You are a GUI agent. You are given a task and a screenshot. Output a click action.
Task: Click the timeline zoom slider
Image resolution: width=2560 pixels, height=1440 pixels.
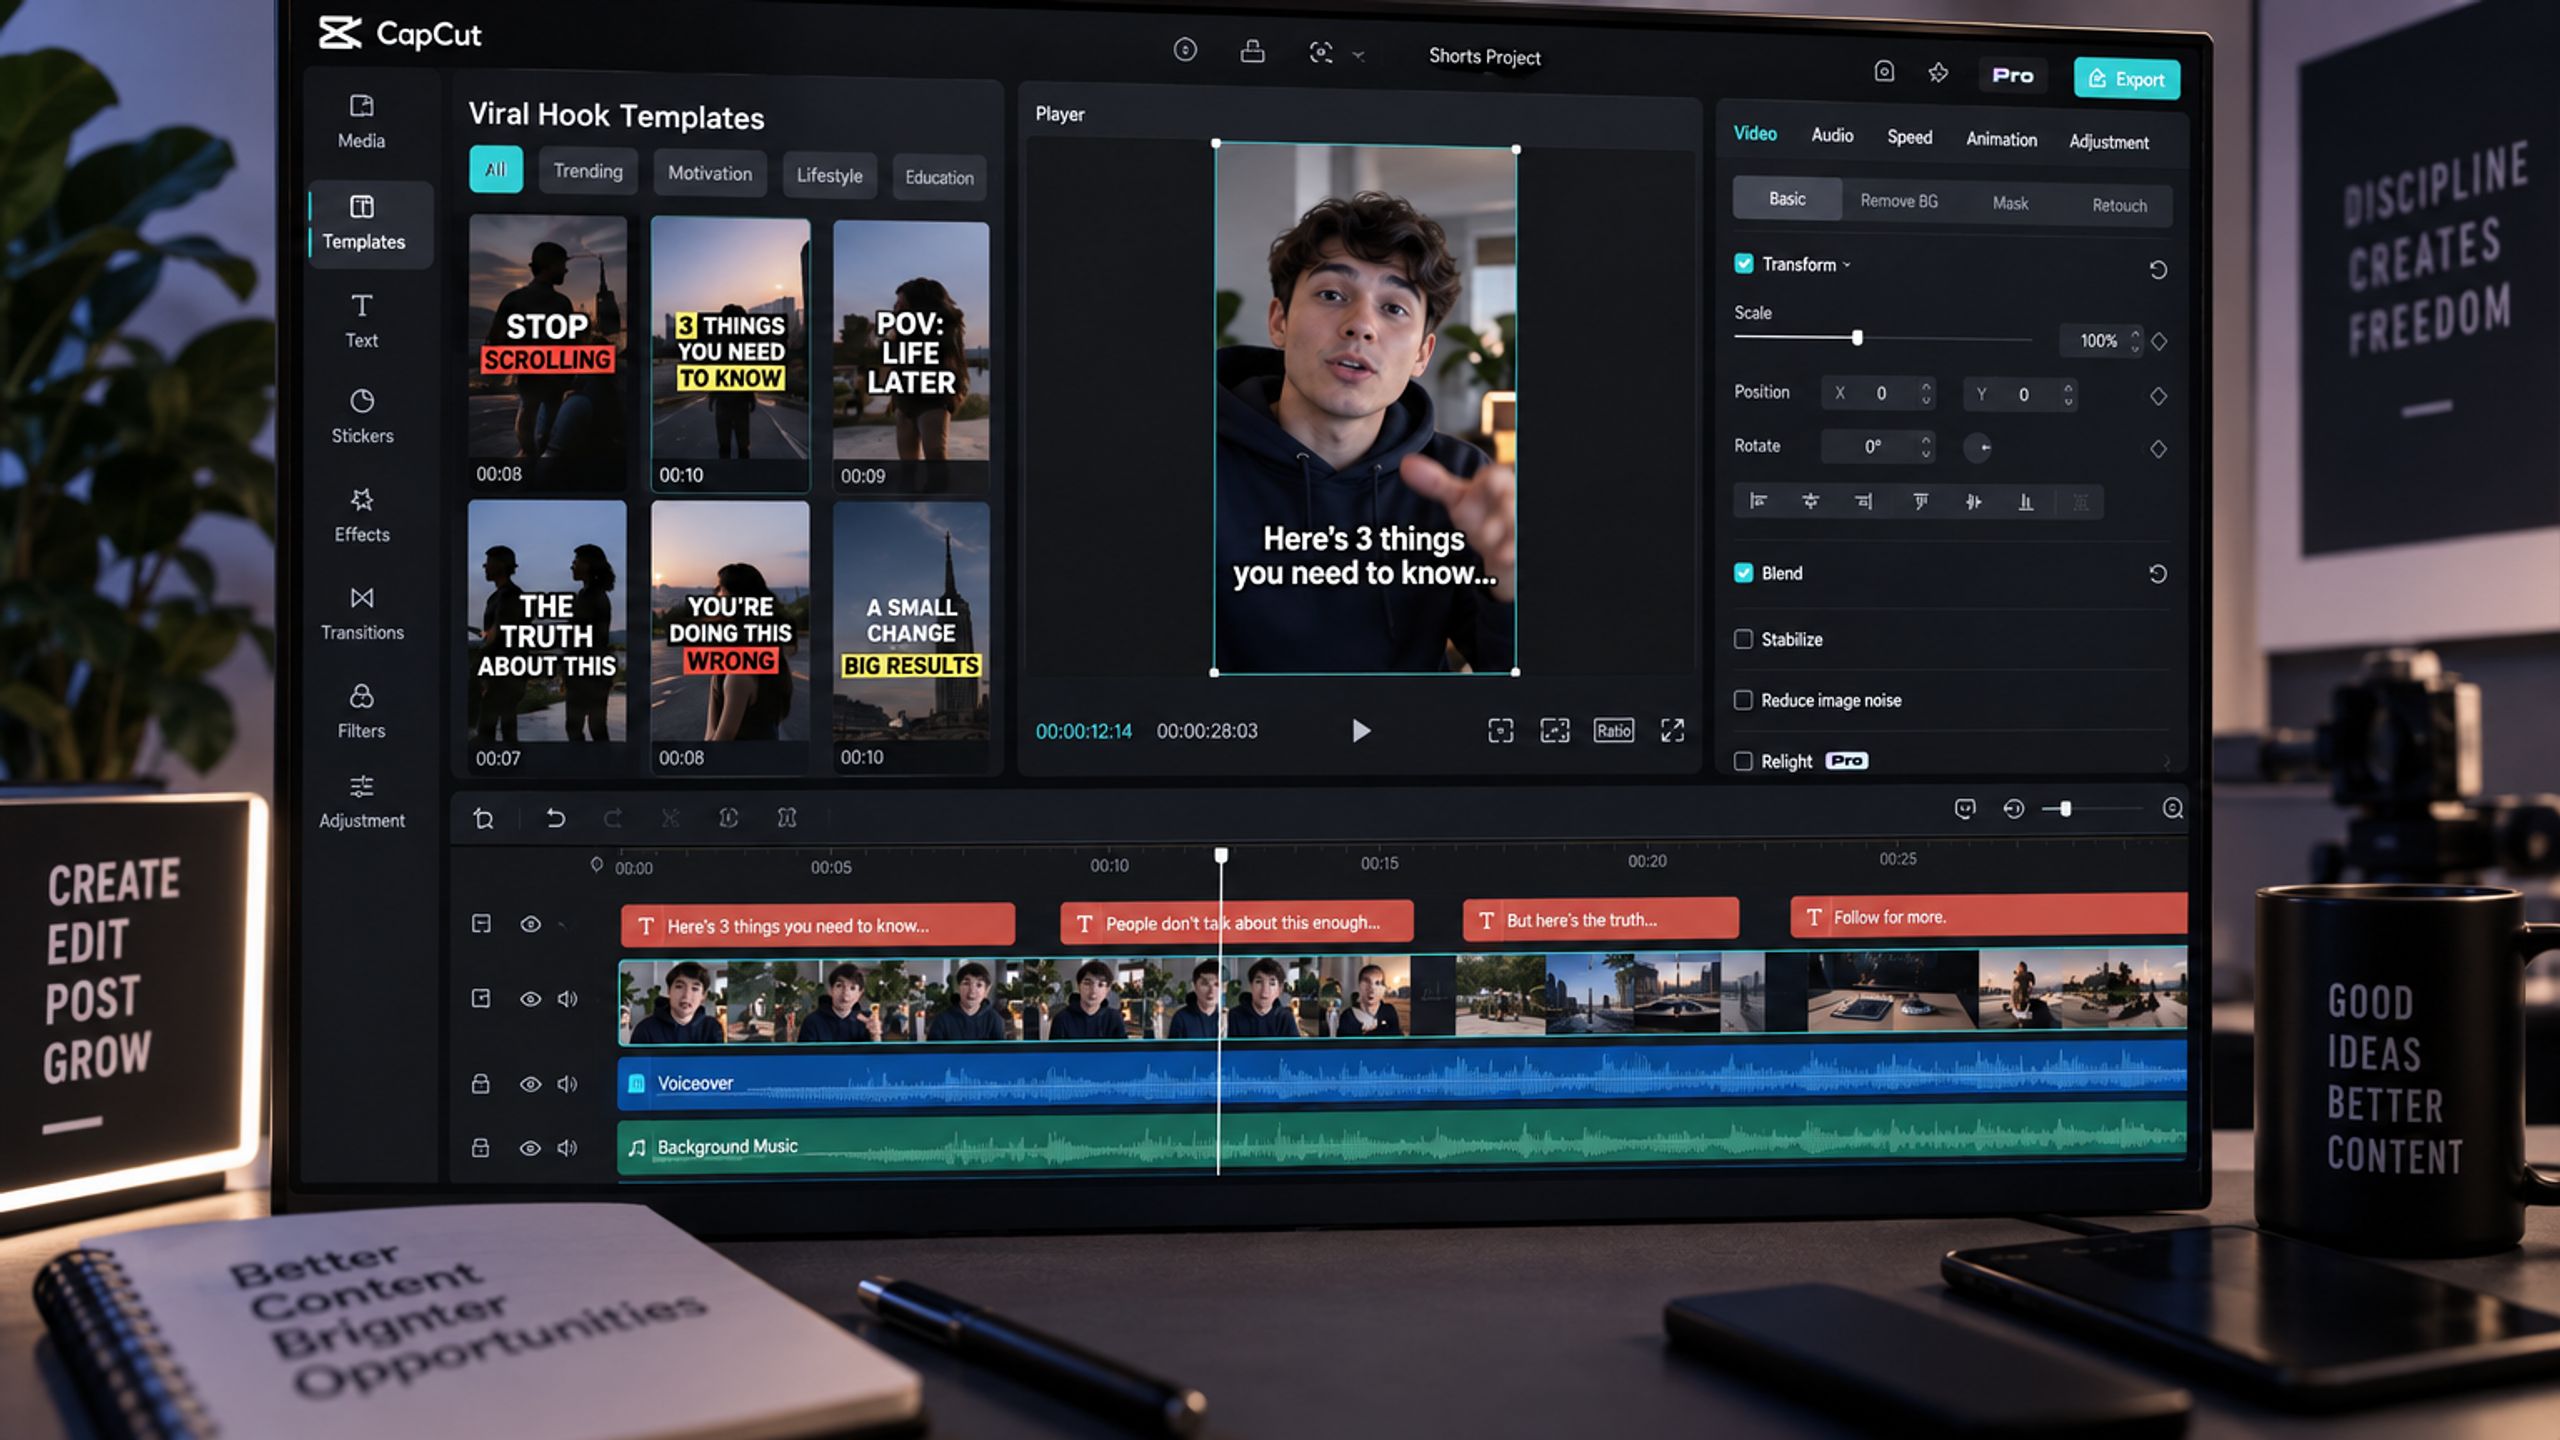[x=2092, y=808]
